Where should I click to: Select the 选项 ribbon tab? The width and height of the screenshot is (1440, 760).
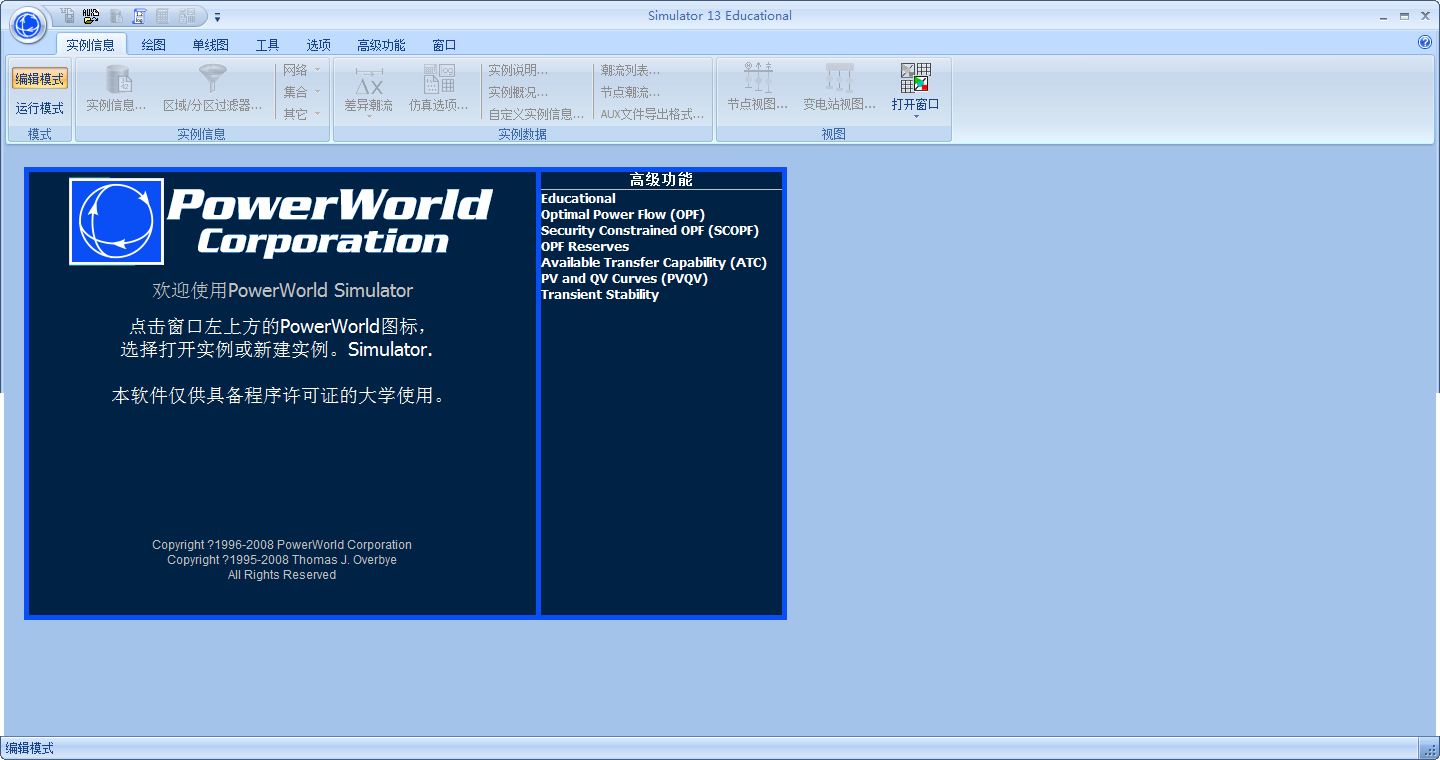tap(319, 45)
